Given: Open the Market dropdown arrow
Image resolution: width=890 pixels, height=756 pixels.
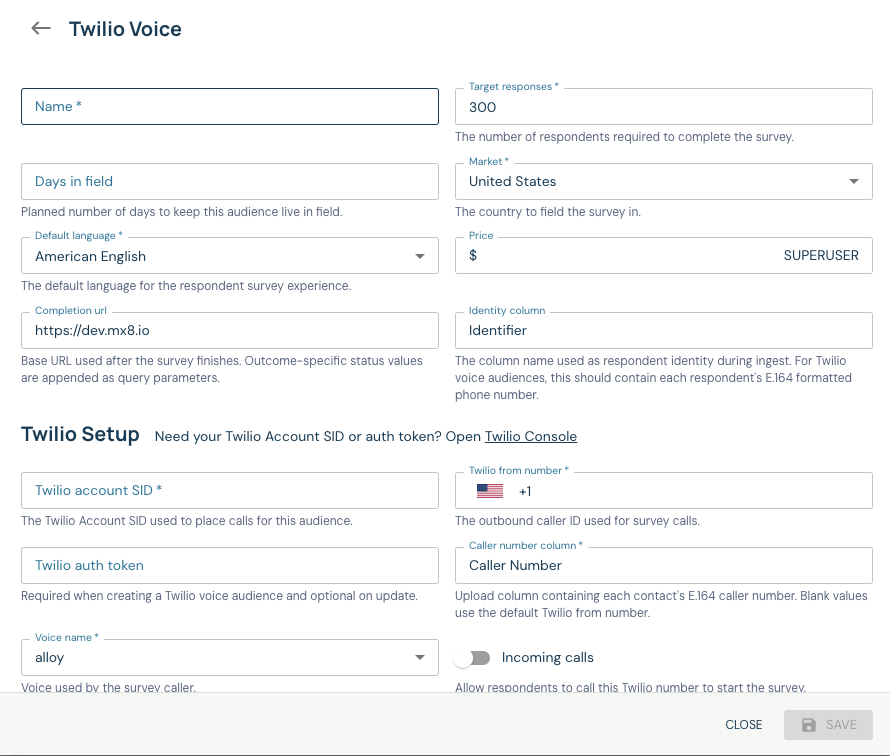Looking at the screenshot, I should point(854,182).
